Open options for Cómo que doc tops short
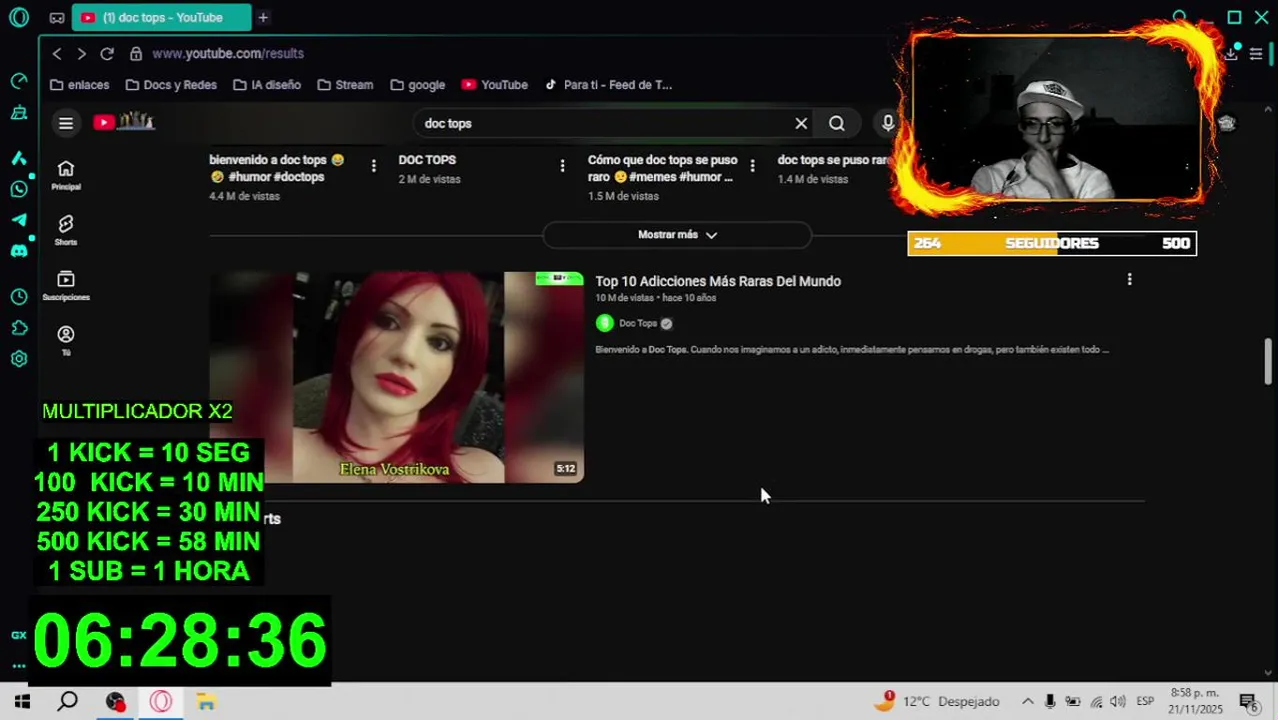Screen dimensions: 1278x720 tap(752, 165)
